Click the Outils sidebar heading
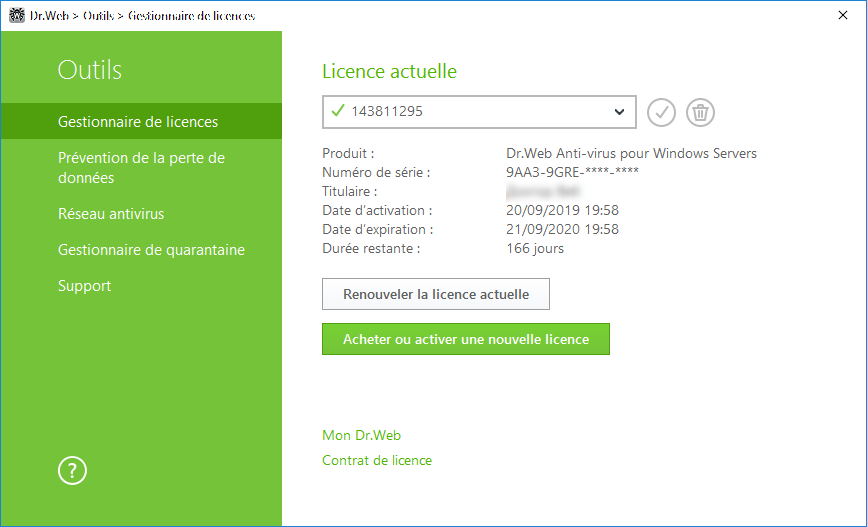This screenshot has height=527, width=867. pyautogui.click(x=90, y=70)
